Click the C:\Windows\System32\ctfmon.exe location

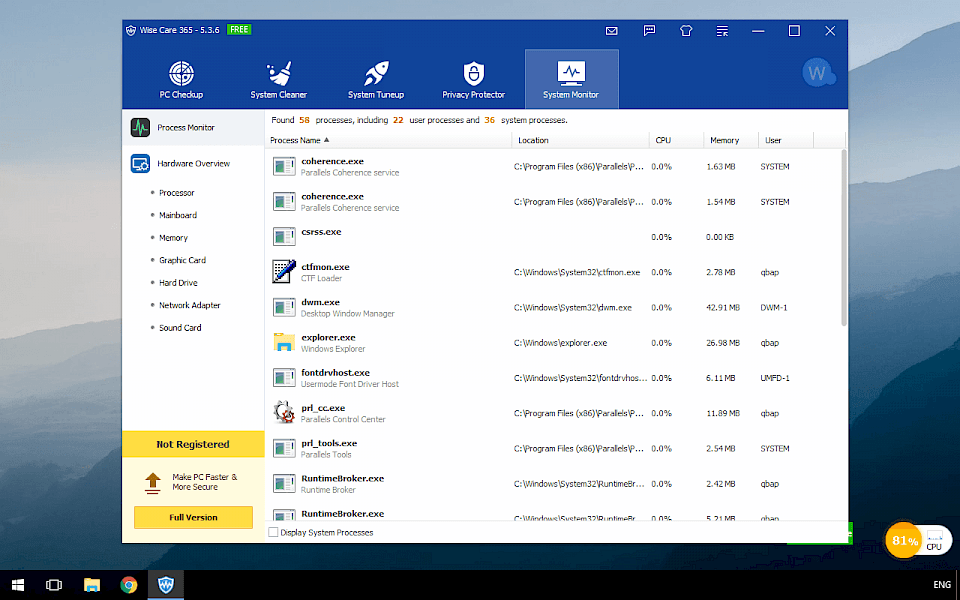(x=577, y=272)
